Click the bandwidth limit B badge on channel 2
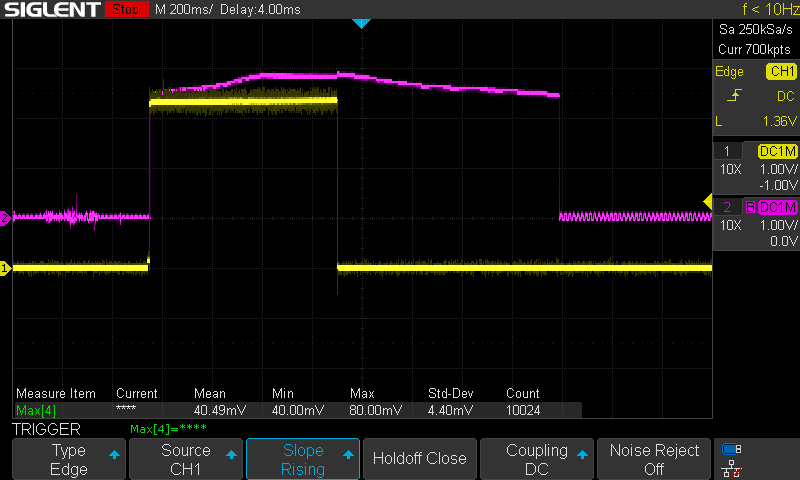 click(x=750, y=207)
